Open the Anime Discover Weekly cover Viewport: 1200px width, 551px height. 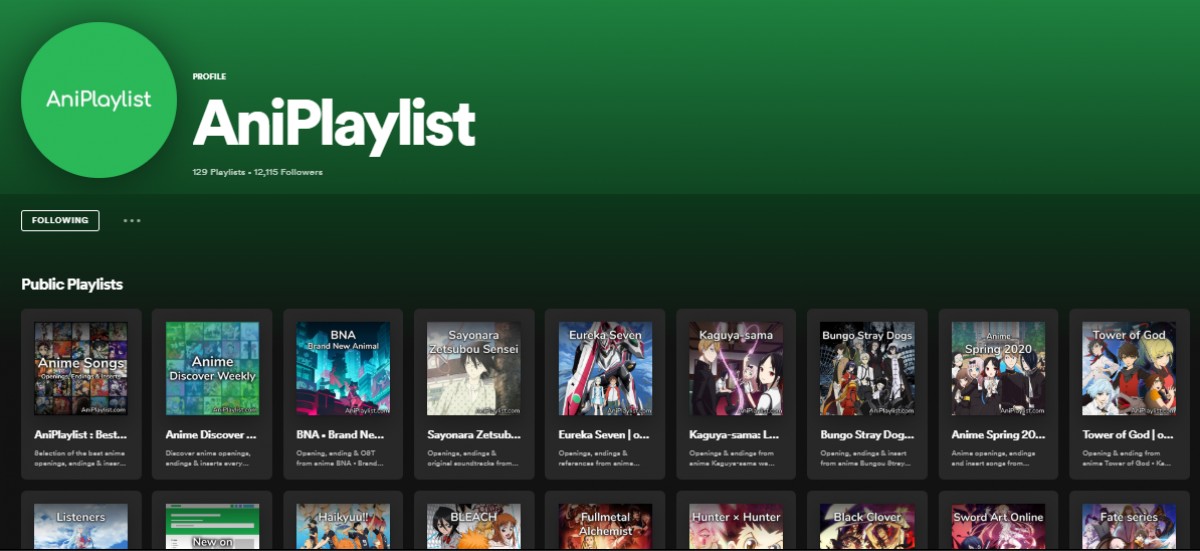point(212,368)
